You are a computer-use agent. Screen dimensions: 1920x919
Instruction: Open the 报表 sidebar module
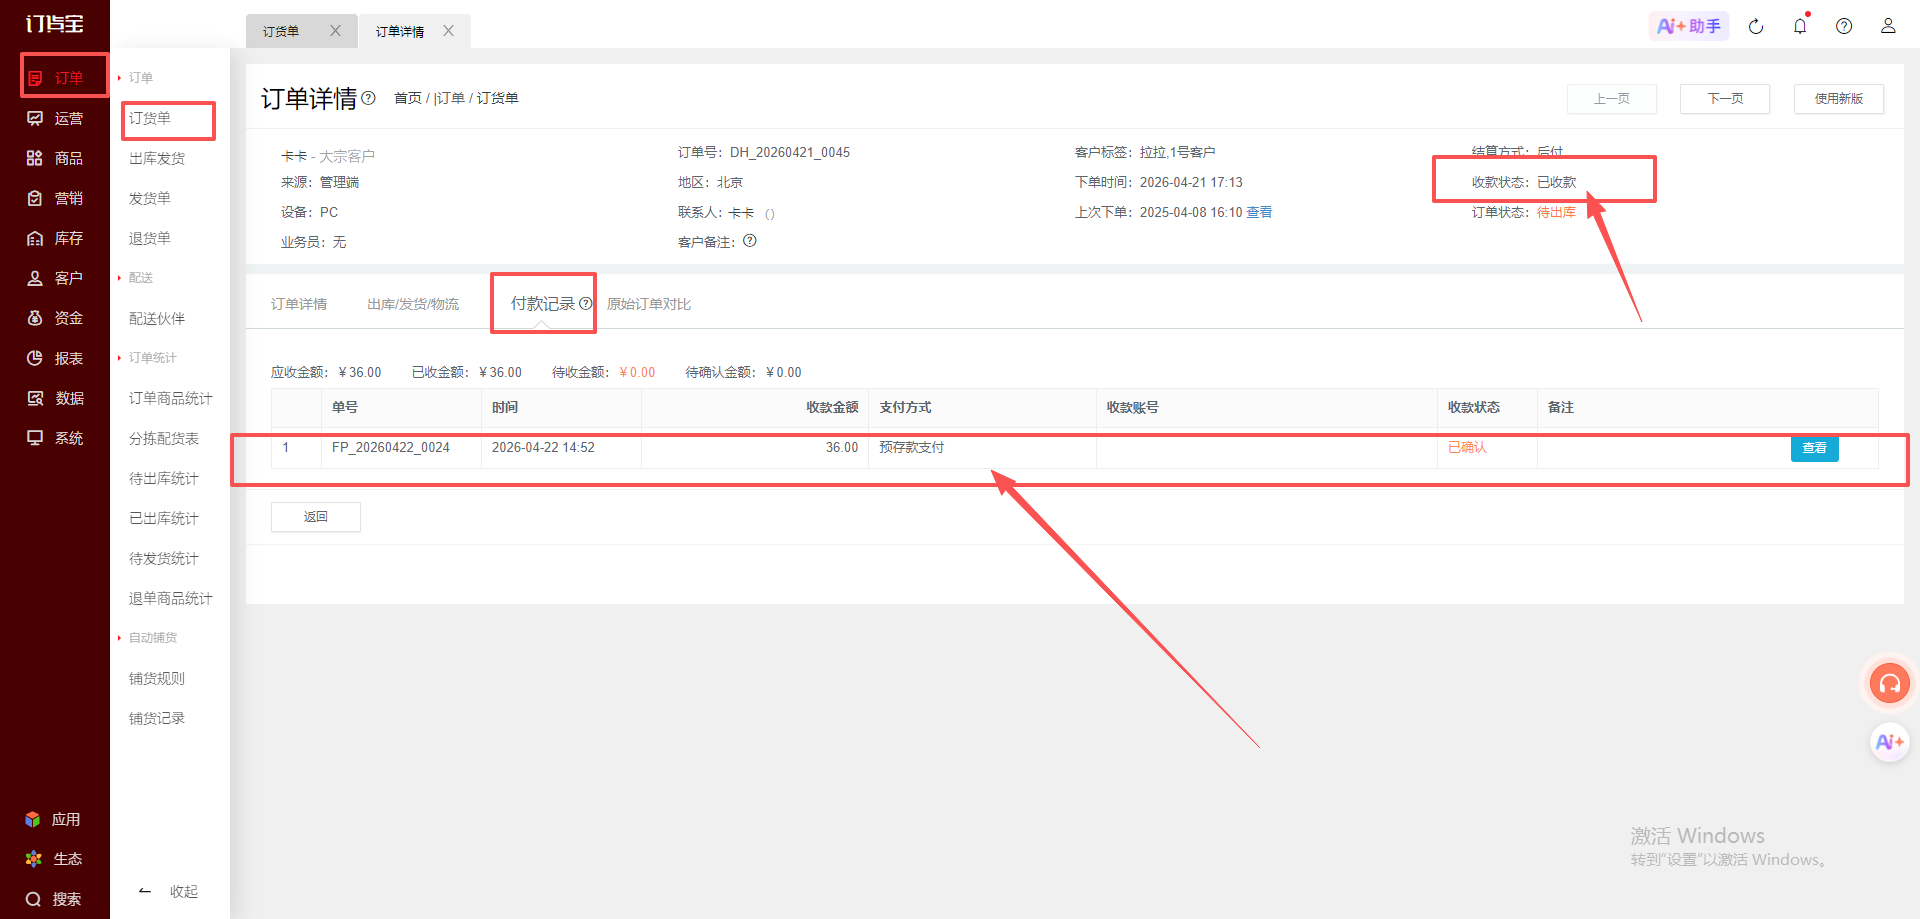pyautogui.click(x=55, y=358)
